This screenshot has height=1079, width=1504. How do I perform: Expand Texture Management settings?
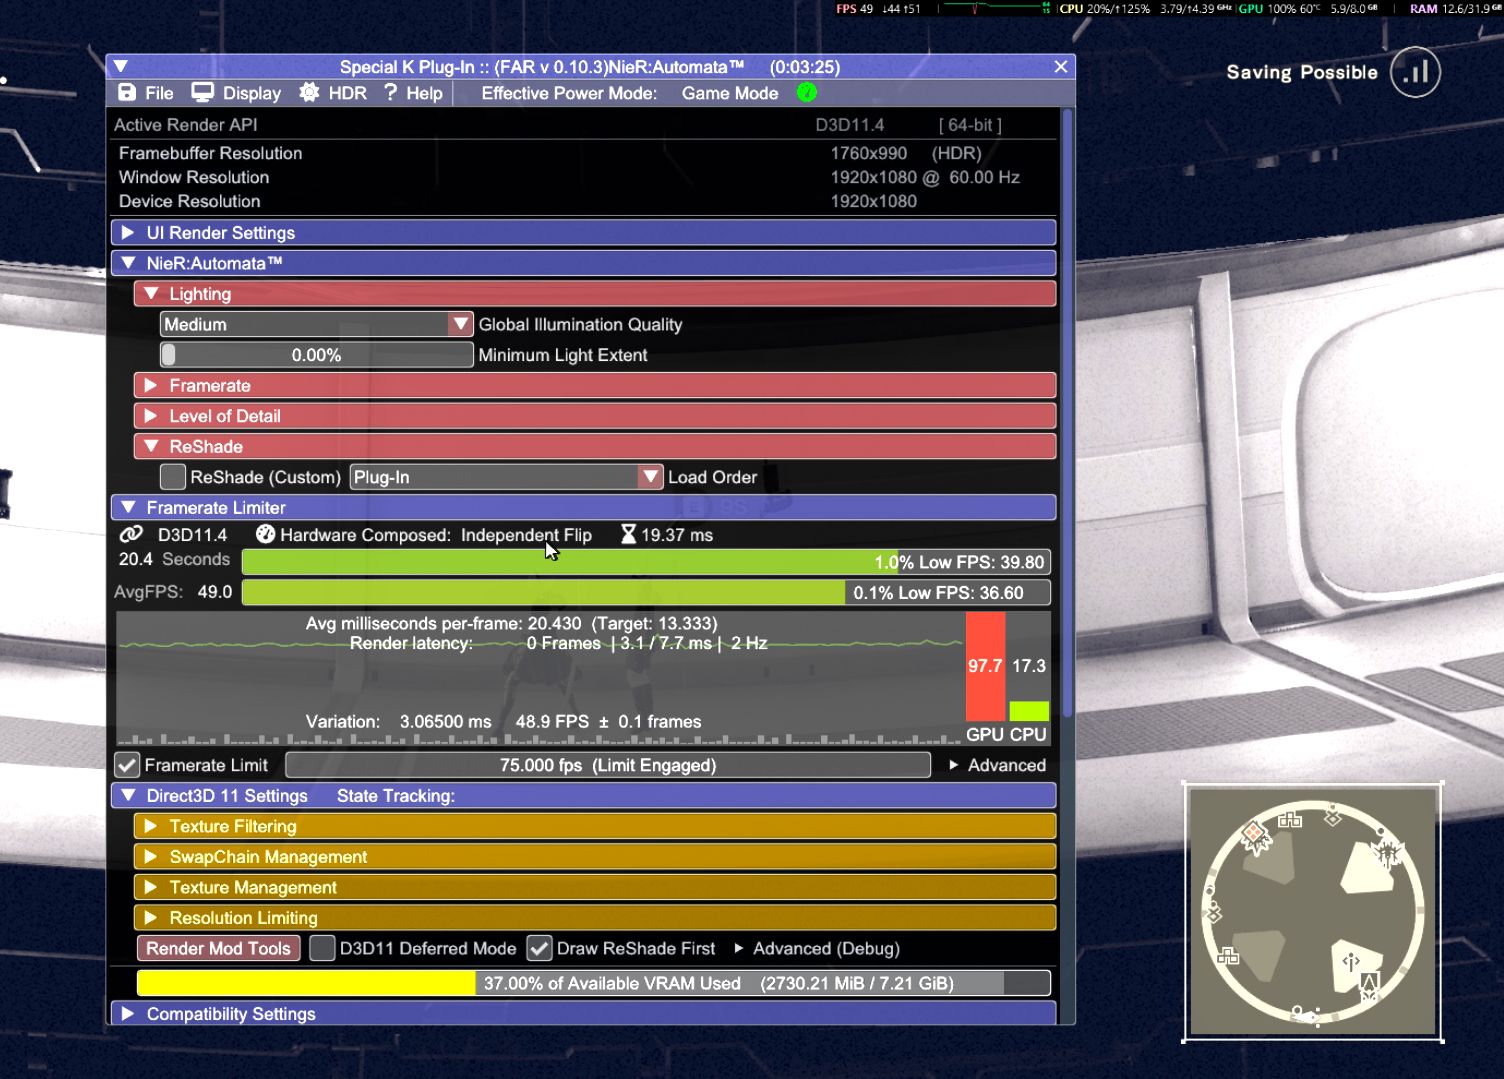tap(595, 887)
